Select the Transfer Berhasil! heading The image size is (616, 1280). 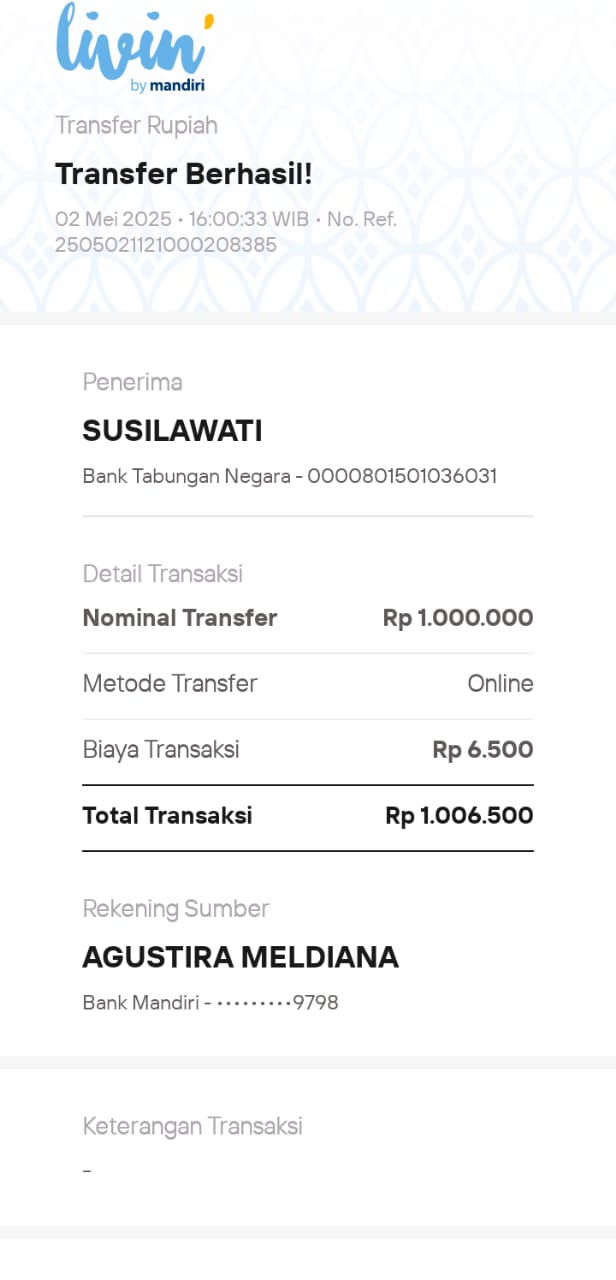click(x=184, y=174)
